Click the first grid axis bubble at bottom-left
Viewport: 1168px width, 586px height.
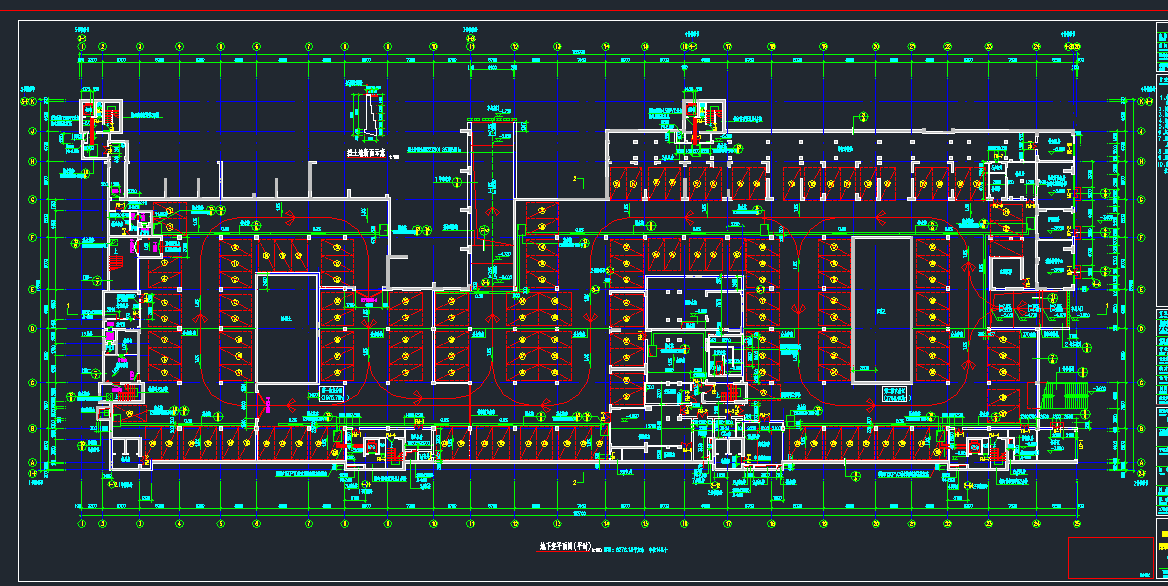click(x=82, y=522)
